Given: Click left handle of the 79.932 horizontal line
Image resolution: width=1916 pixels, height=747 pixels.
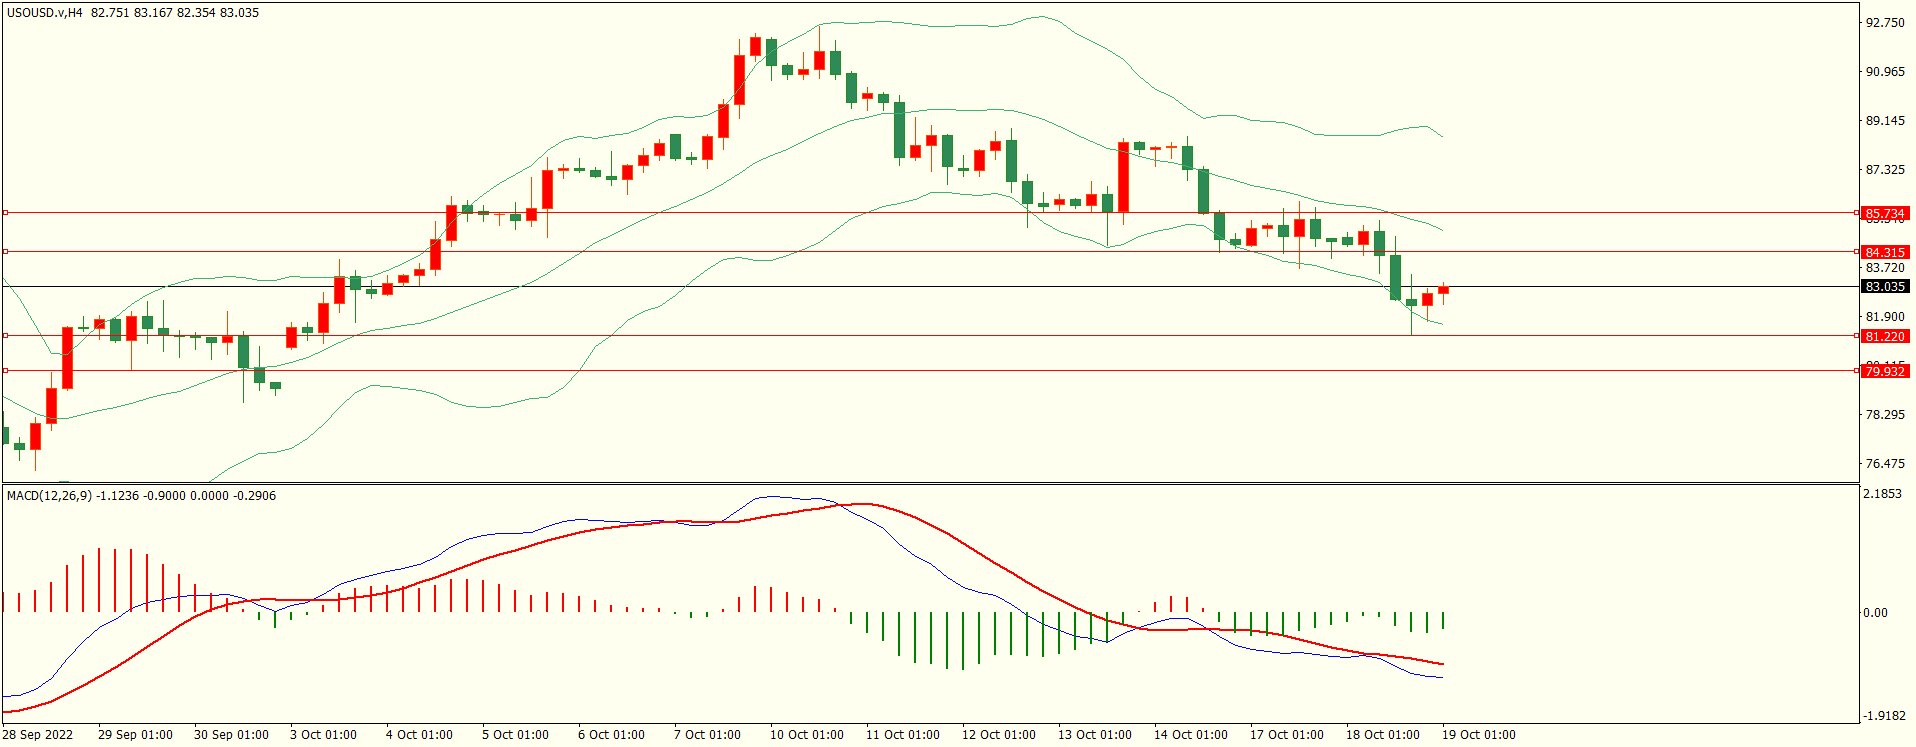Looking at the screenshot, I should click(x=6, y=371).
